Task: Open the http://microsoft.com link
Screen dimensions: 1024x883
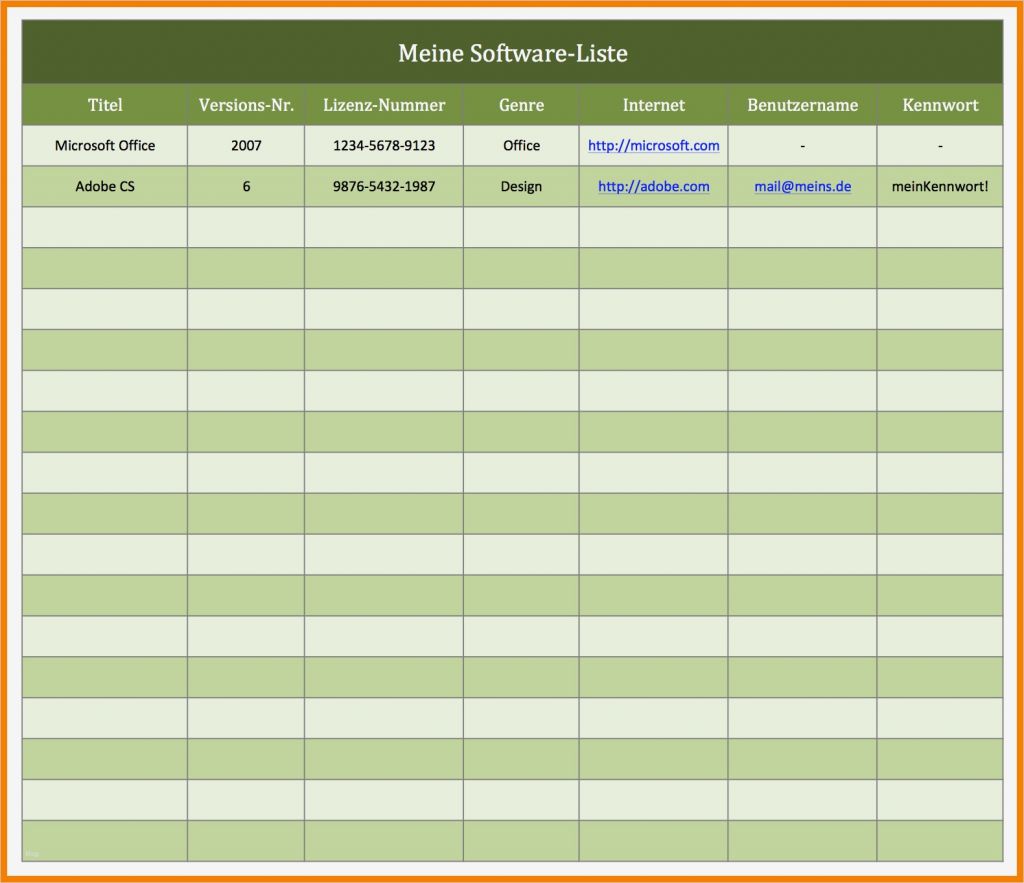Action: tap(653, 146)
